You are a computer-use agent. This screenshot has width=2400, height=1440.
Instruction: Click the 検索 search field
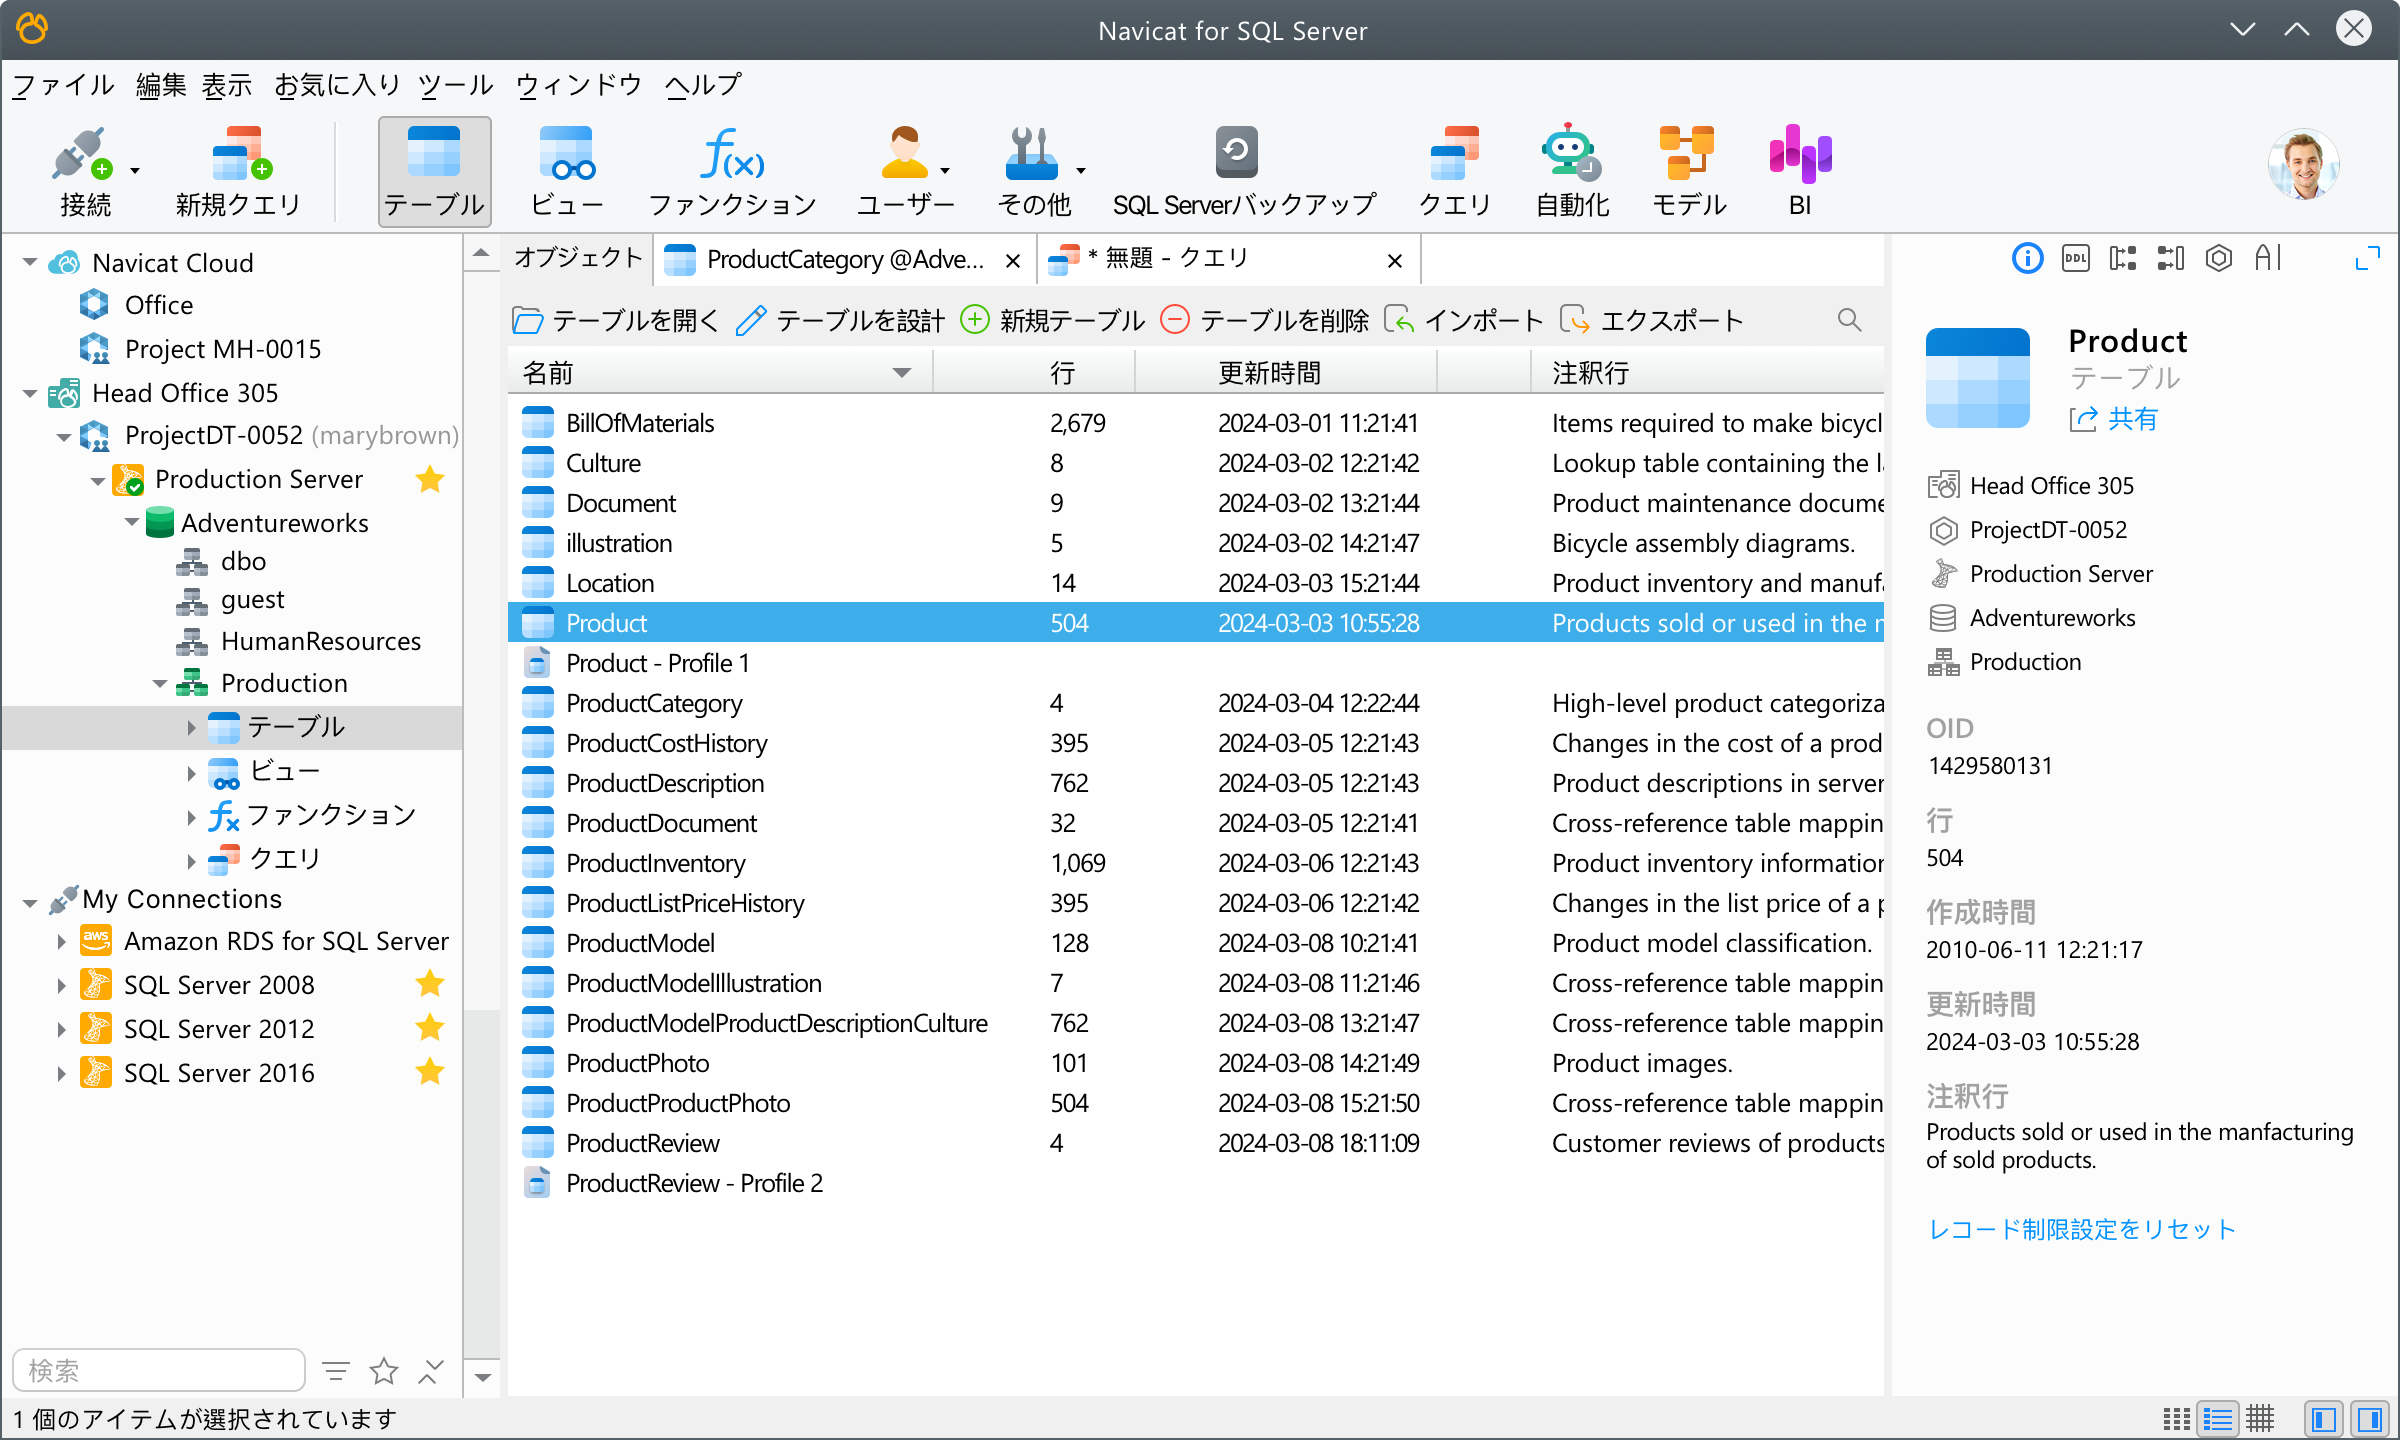159,1370
